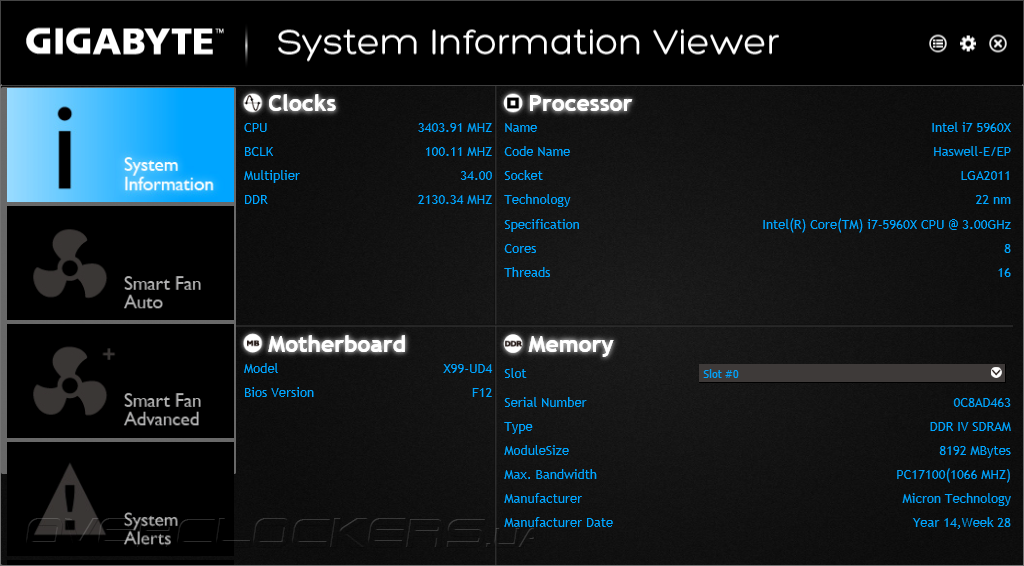Click the Manufacturer Date label
The width and height of the screenshot is (1024, 566).
[x=558, y=523]
